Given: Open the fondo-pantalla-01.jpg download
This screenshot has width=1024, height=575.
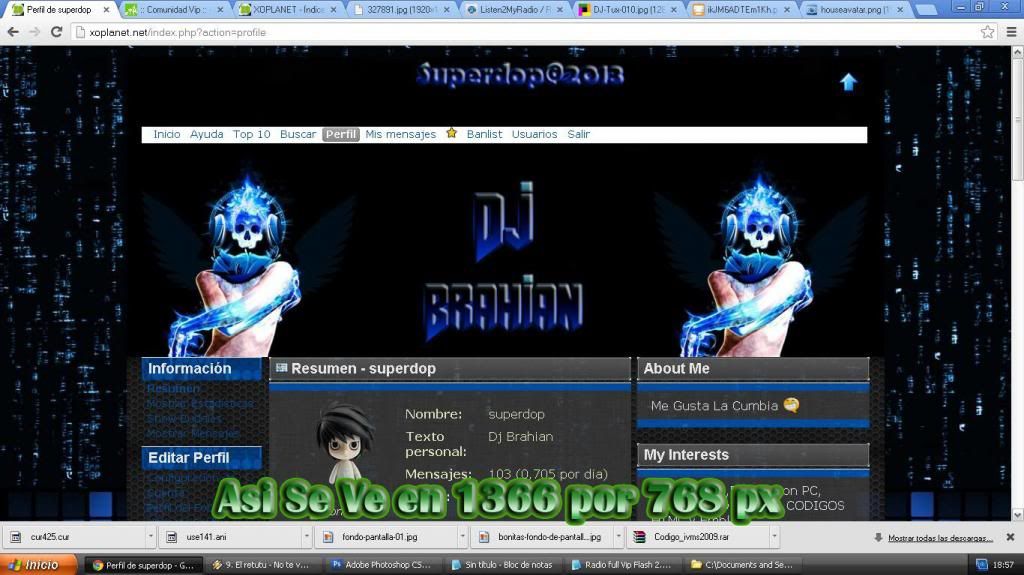Looking at the screenshot, I should click(x=387, y=536).
